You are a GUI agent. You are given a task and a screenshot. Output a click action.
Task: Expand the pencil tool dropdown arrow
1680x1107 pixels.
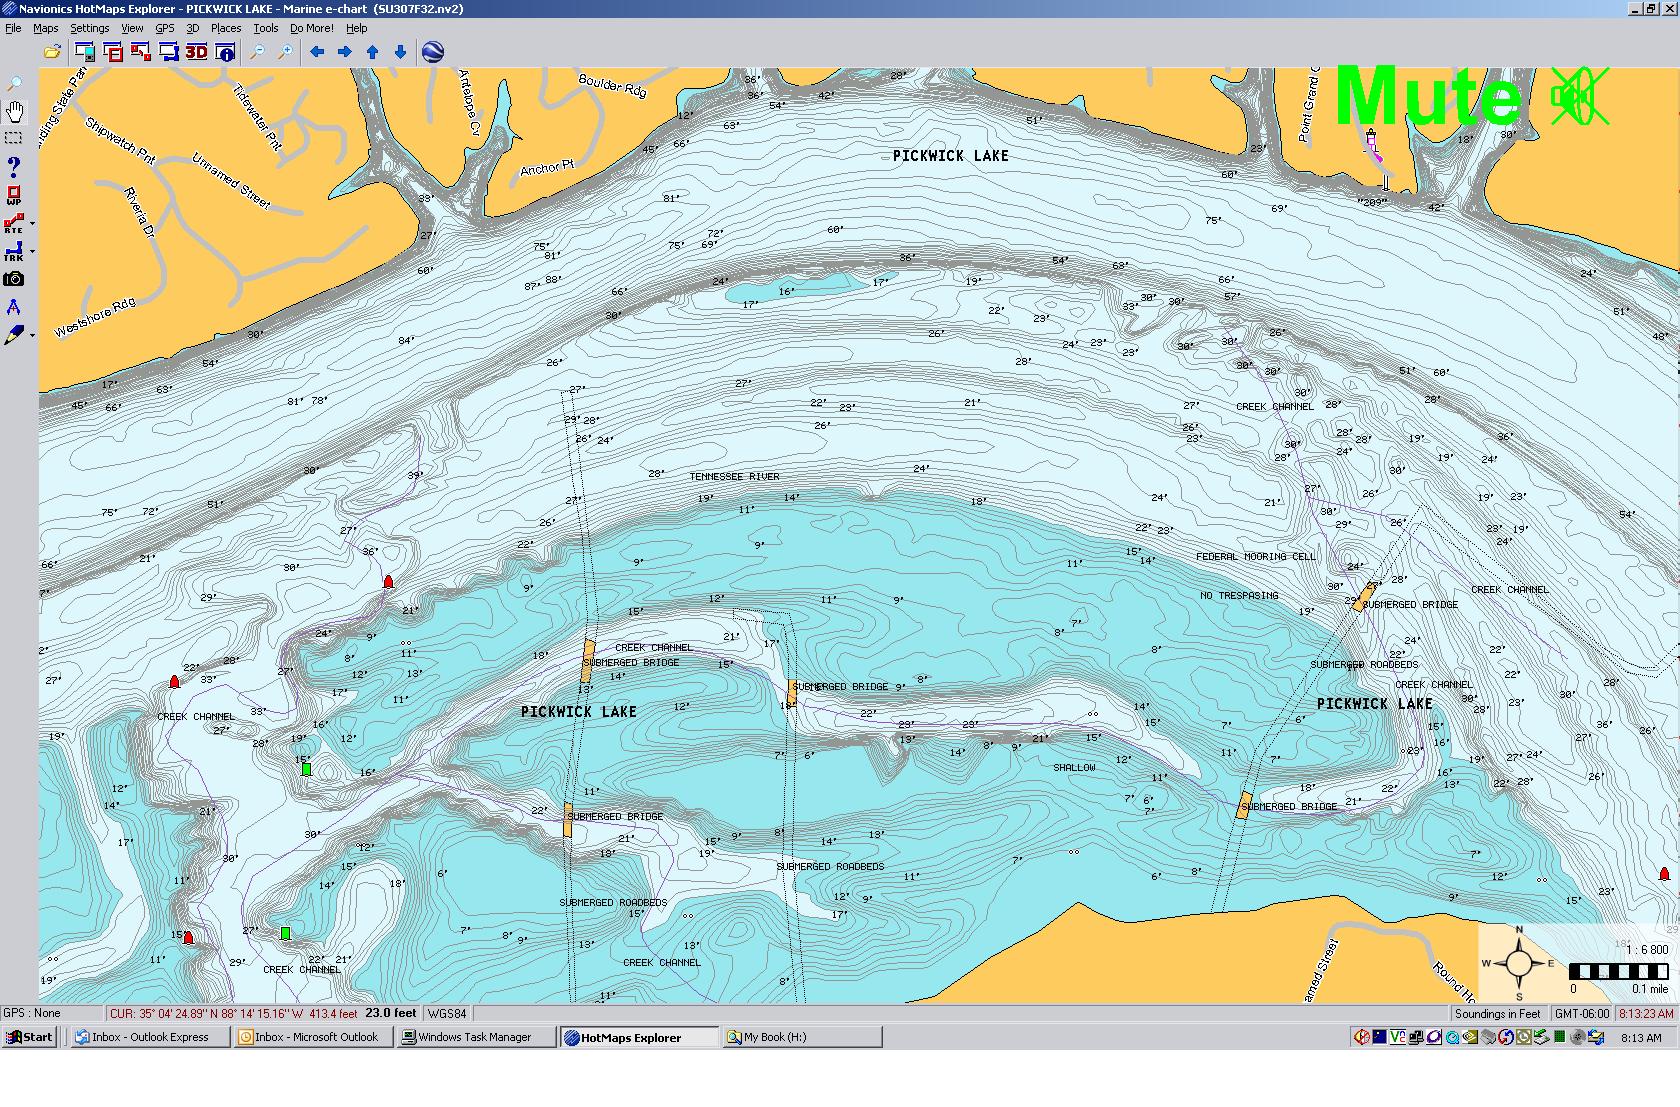pos(33,336)
